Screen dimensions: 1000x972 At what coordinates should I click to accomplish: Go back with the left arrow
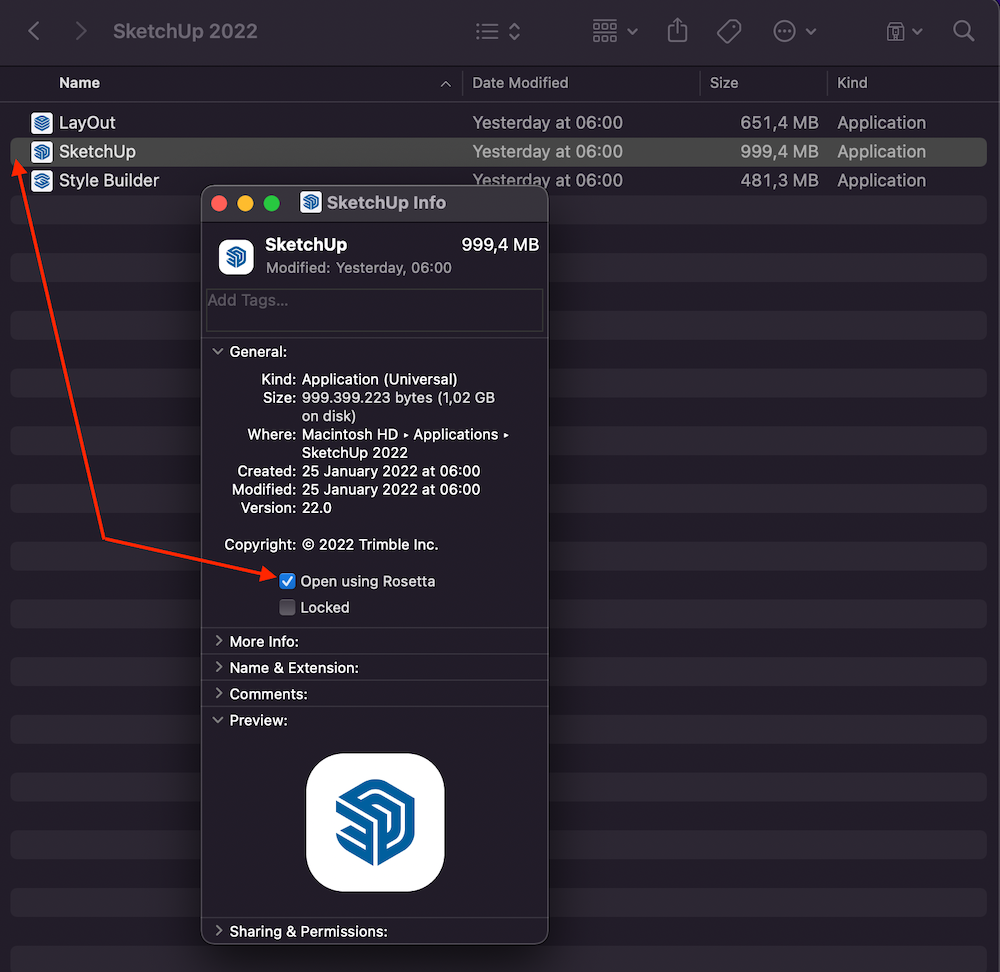pyautogui.click(x=34, y=31)
